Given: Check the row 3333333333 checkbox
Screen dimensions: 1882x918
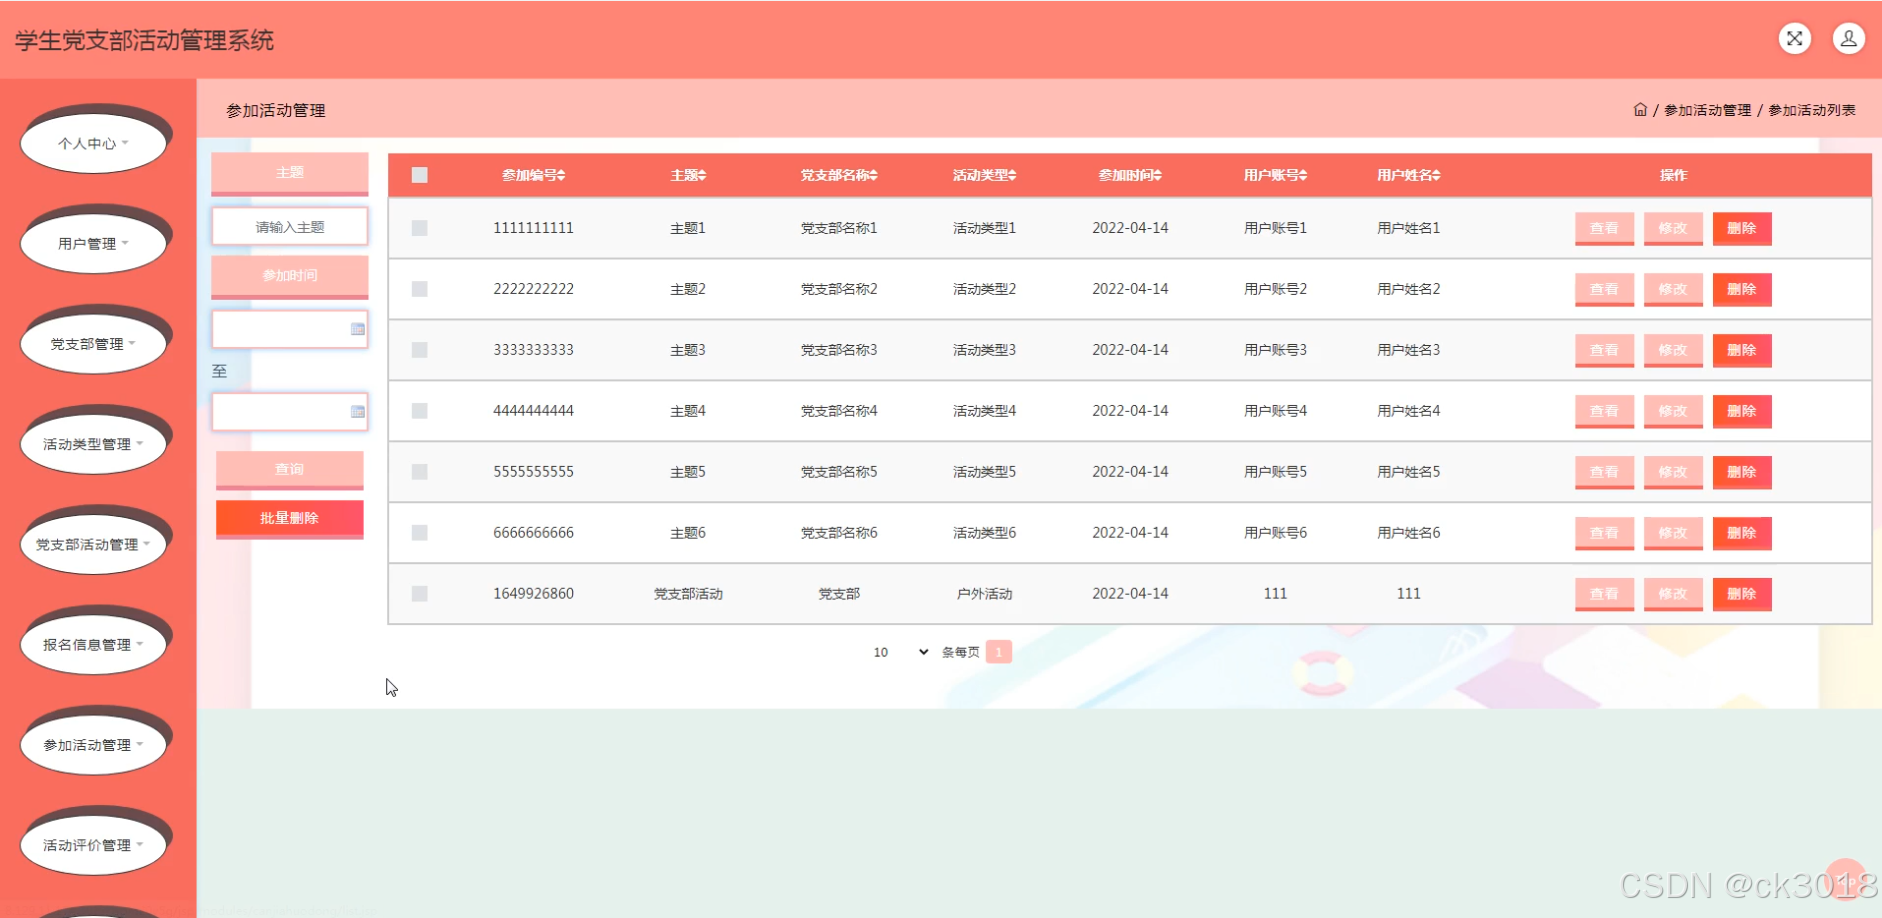Looking at the screenshot, I should pos(420,350).
